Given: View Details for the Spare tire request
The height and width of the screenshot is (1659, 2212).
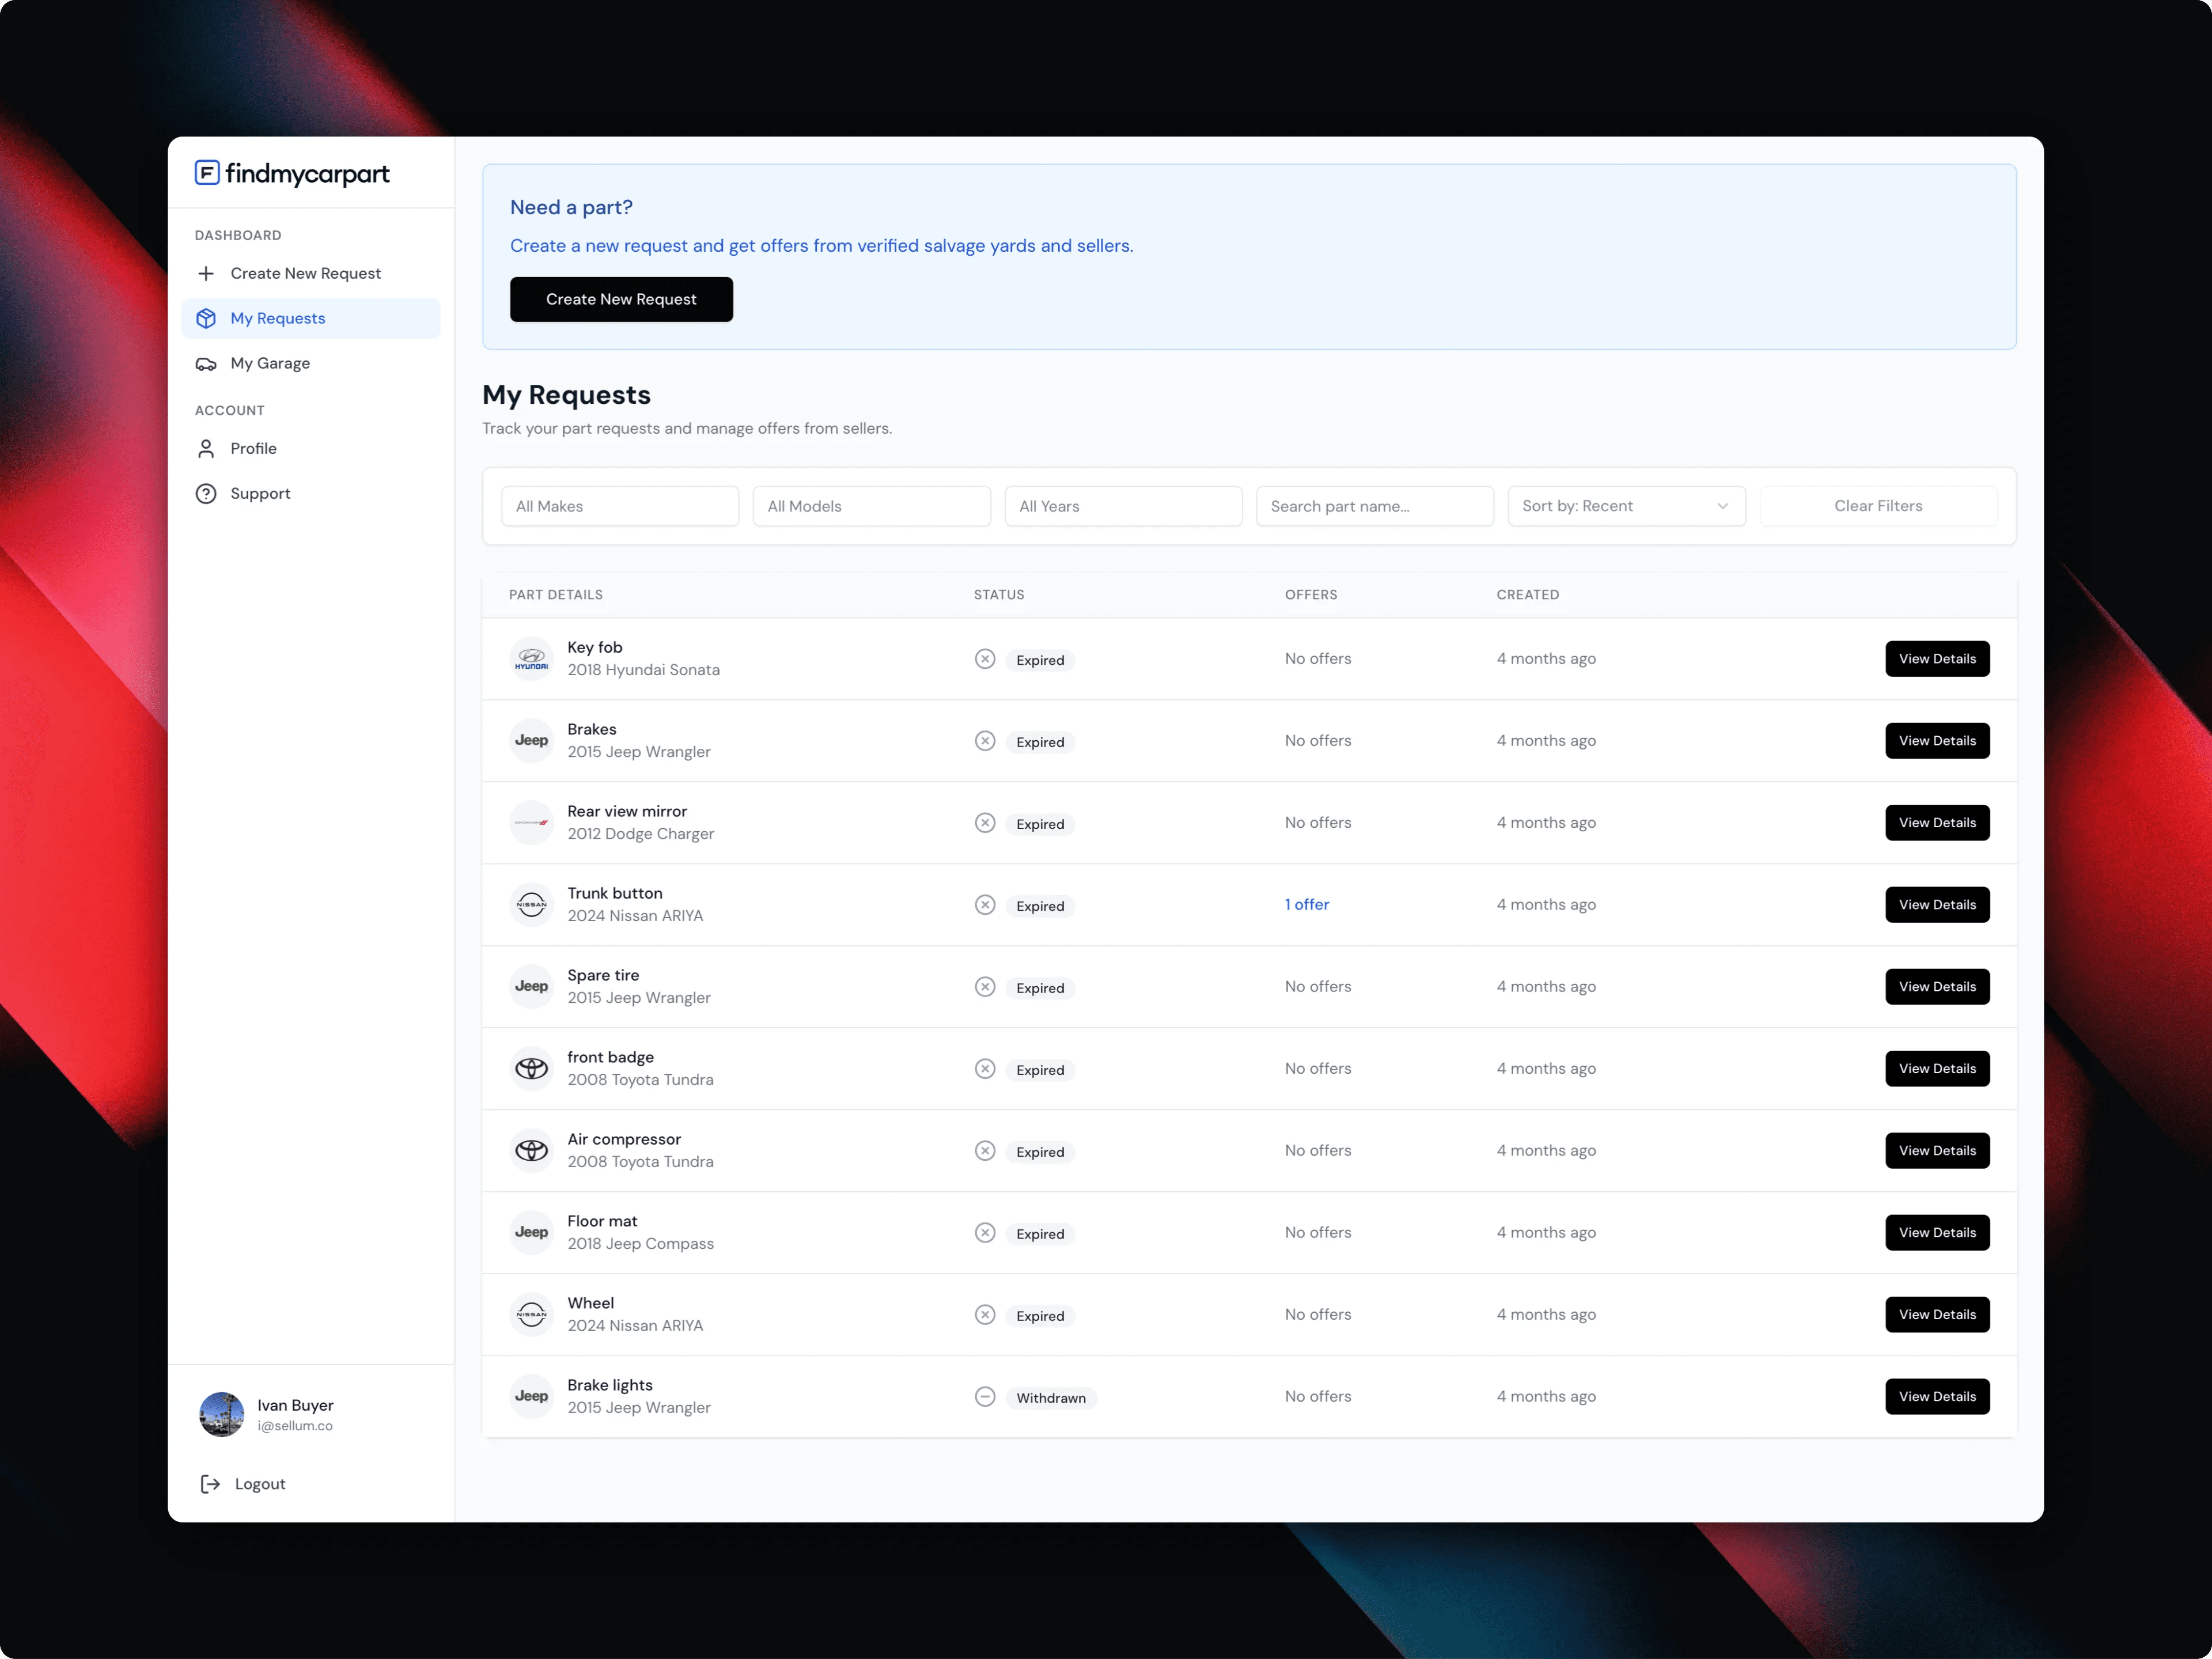Looking at the screenshot, I should pyautogui.click(x=1937, y=986).
